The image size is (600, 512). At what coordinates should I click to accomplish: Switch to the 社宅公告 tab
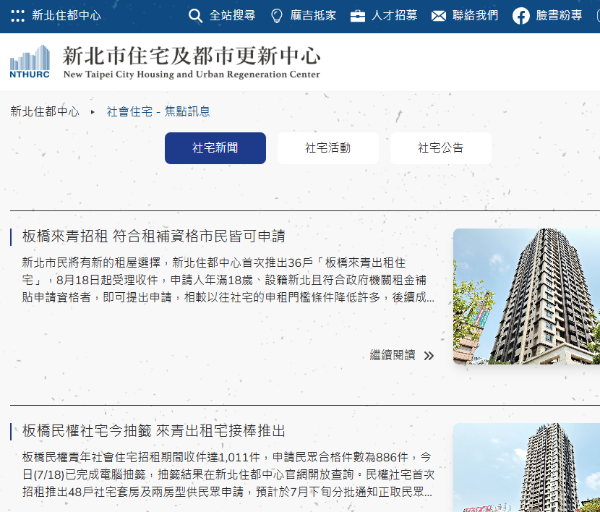[441, 148]
